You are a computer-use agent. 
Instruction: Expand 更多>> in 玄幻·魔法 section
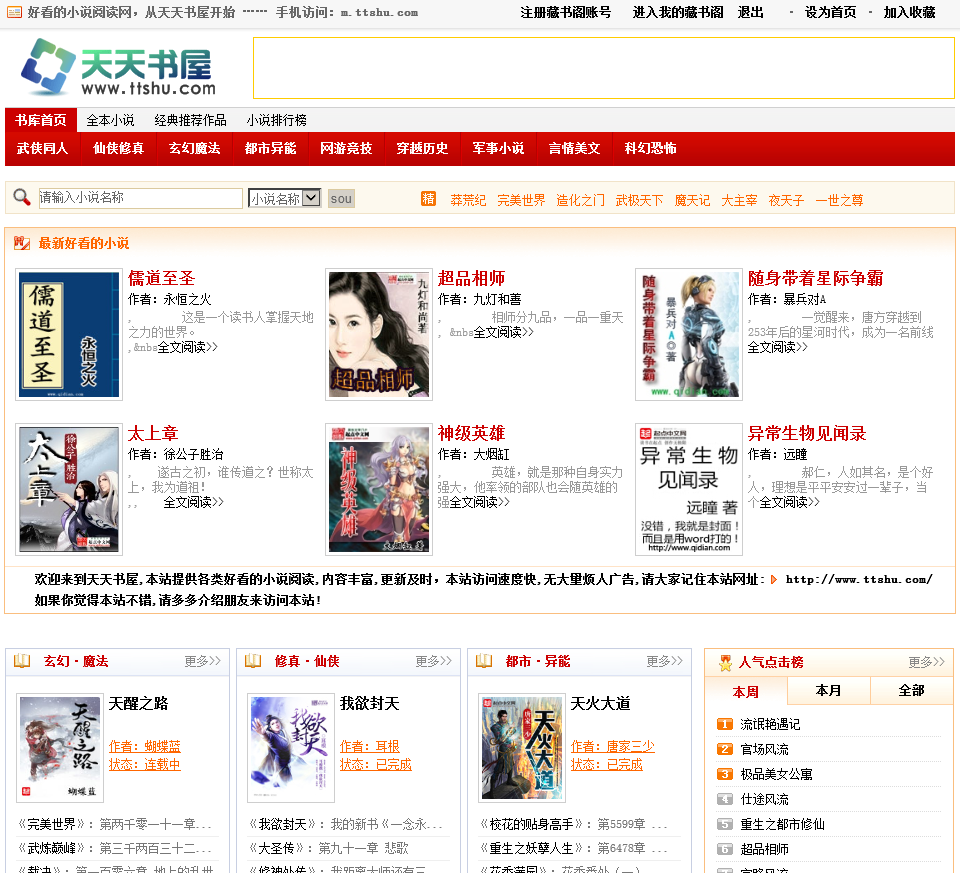click(x=203, y=661)
